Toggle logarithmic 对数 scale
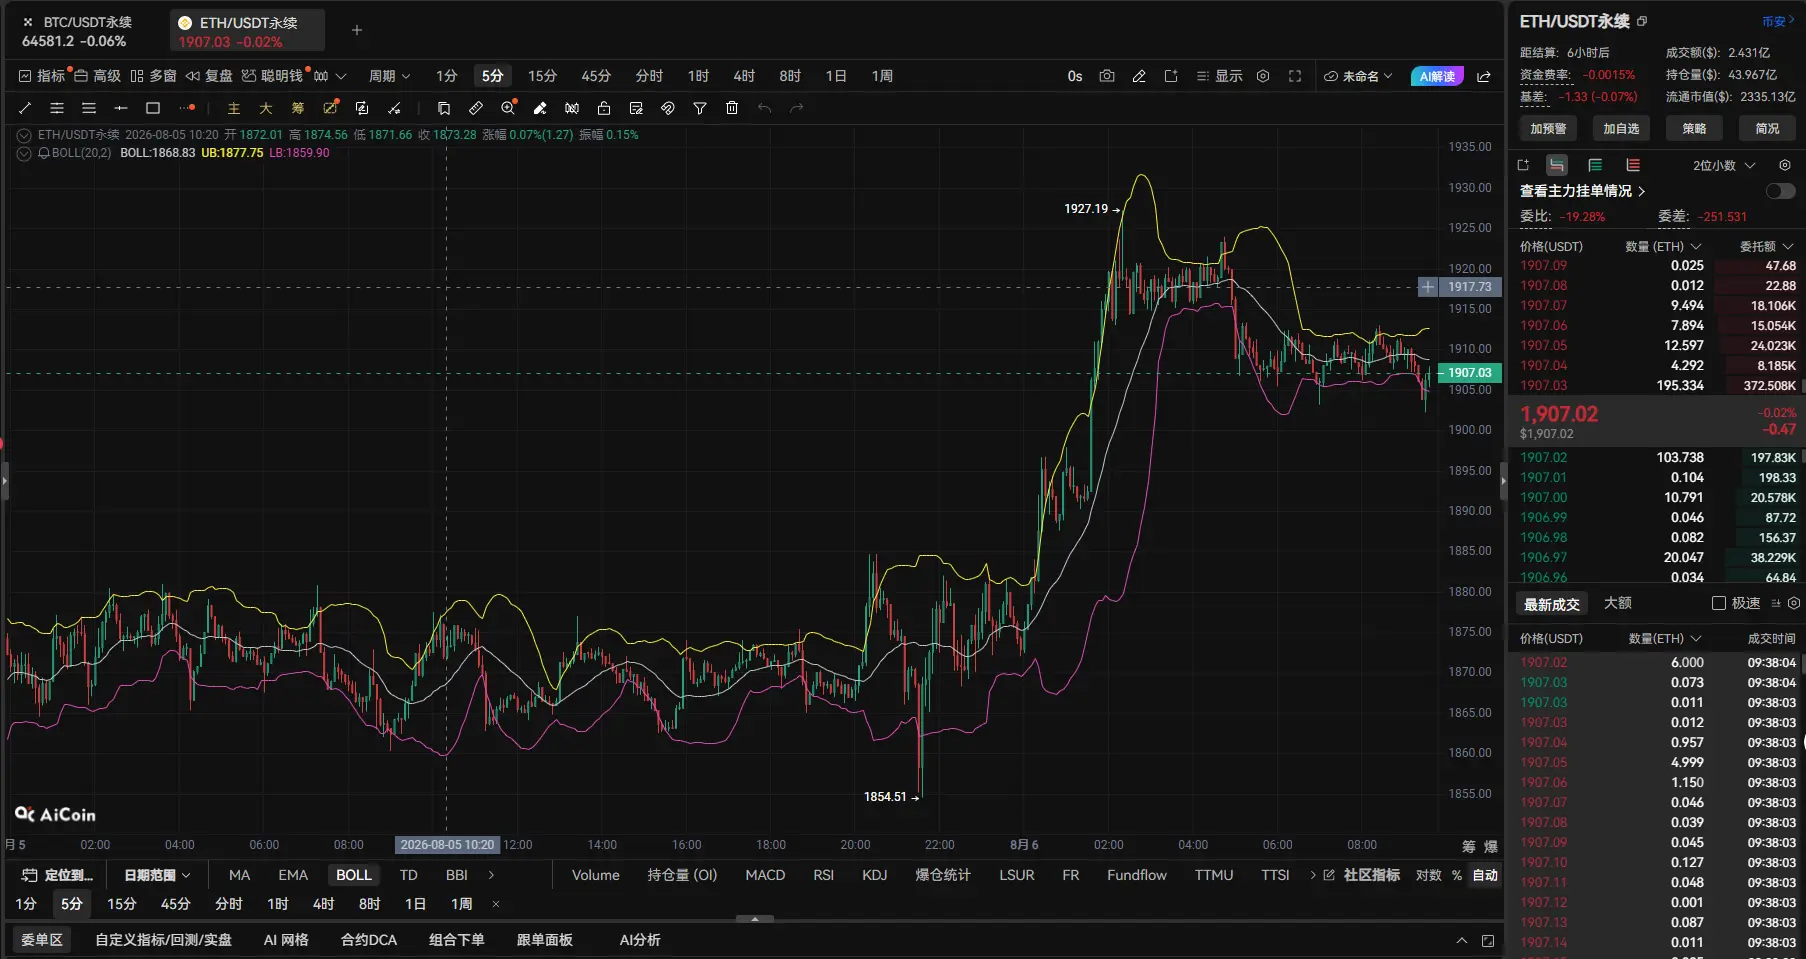Viewport: 1806px width, 959px height. pyautogui.click(x=1429, y=875)
